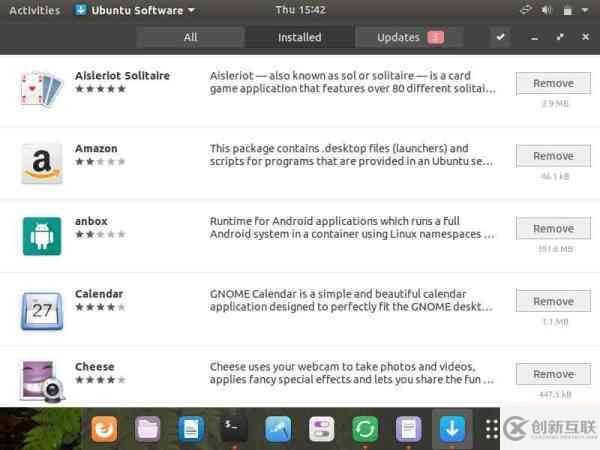Remove the Calendar app
Screen dimensions: 600x450
point(553,302)
